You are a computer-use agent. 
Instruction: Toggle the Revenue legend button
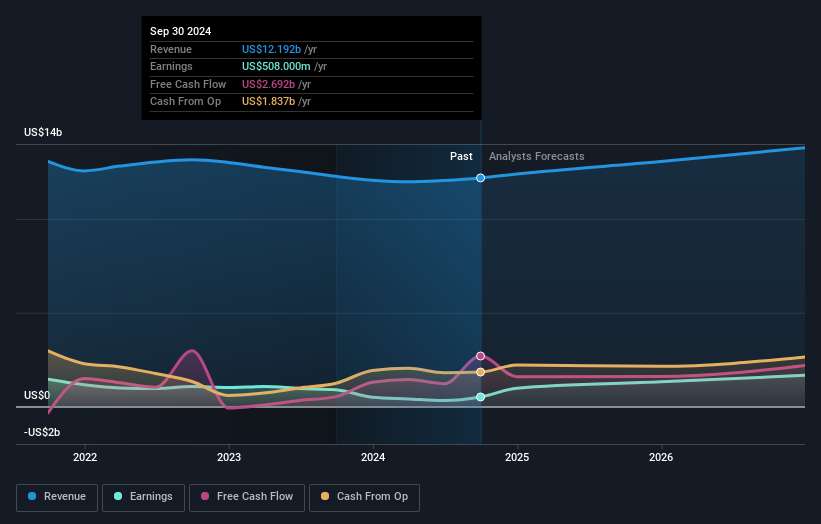pos(57,497)
